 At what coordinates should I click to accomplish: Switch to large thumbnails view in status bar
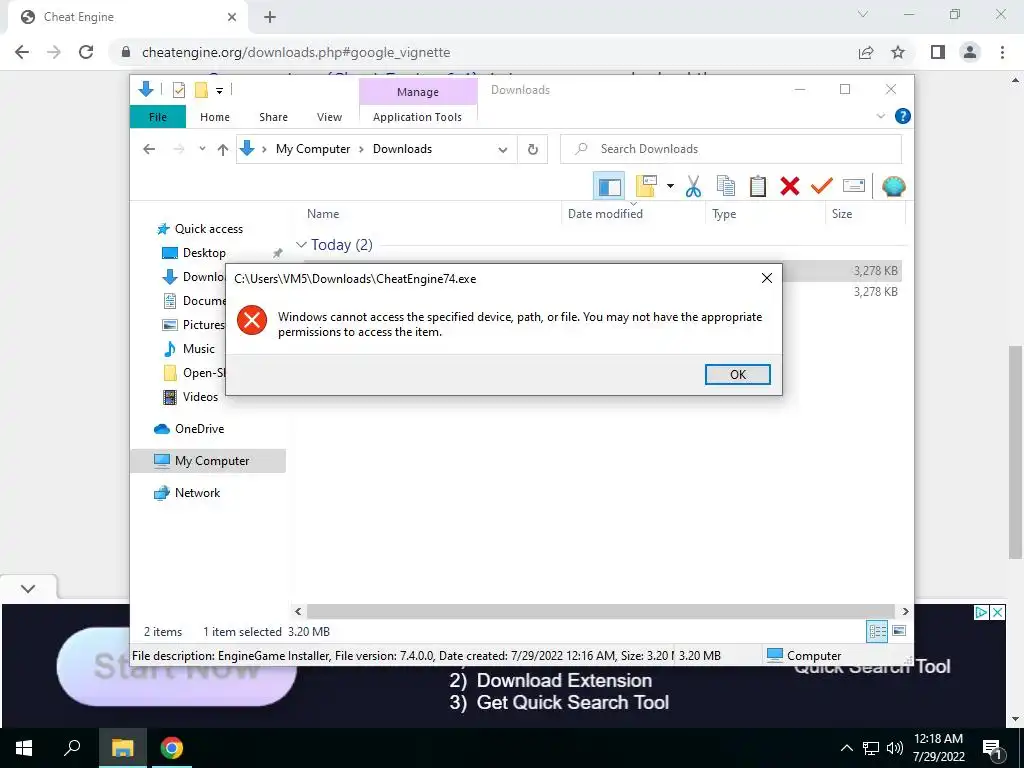pyautogui.click(x=899, y=631)
